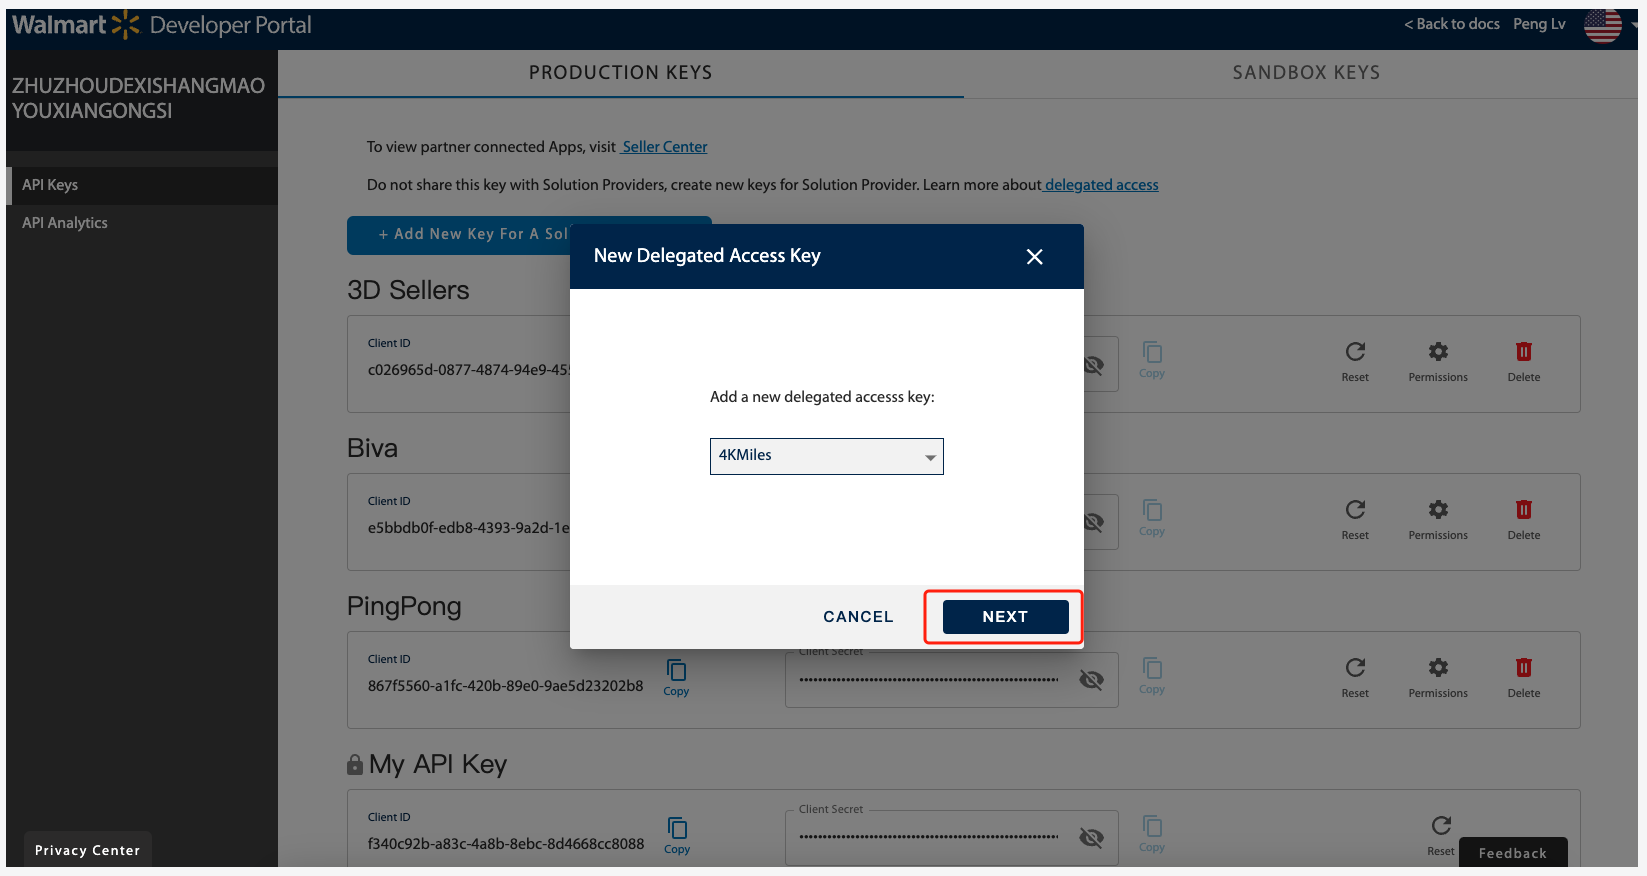Click the 3D Sellers section heading
The height and width of the screenshot is (876, 1647).
(x=408, y=290)
